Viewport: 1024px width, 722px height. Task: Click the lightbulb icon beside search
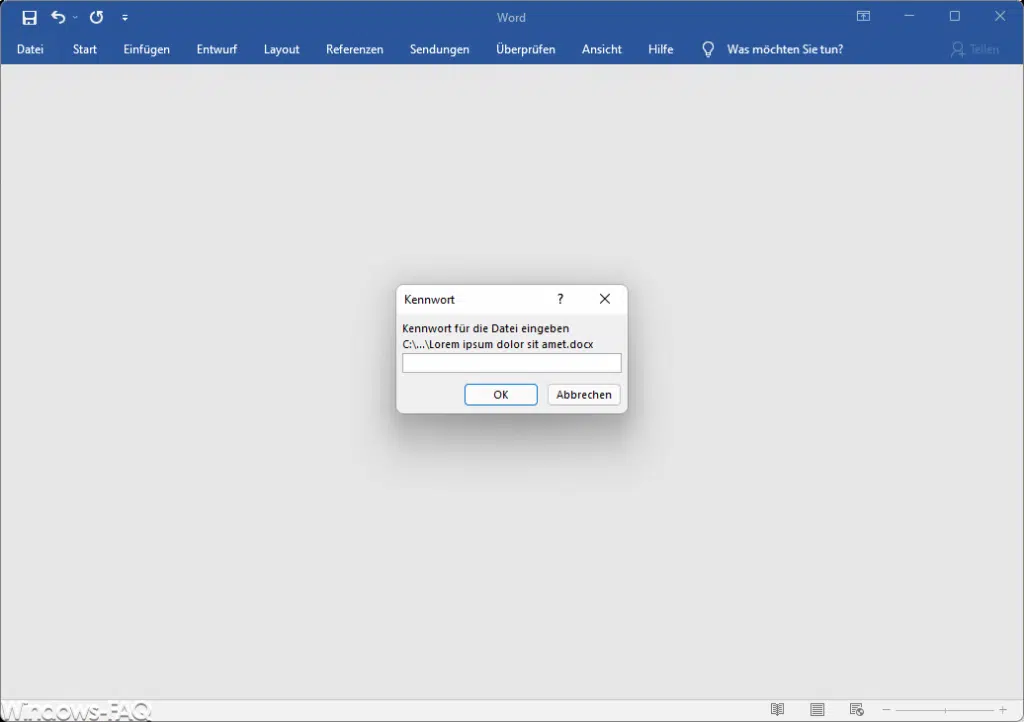(708, 49)
